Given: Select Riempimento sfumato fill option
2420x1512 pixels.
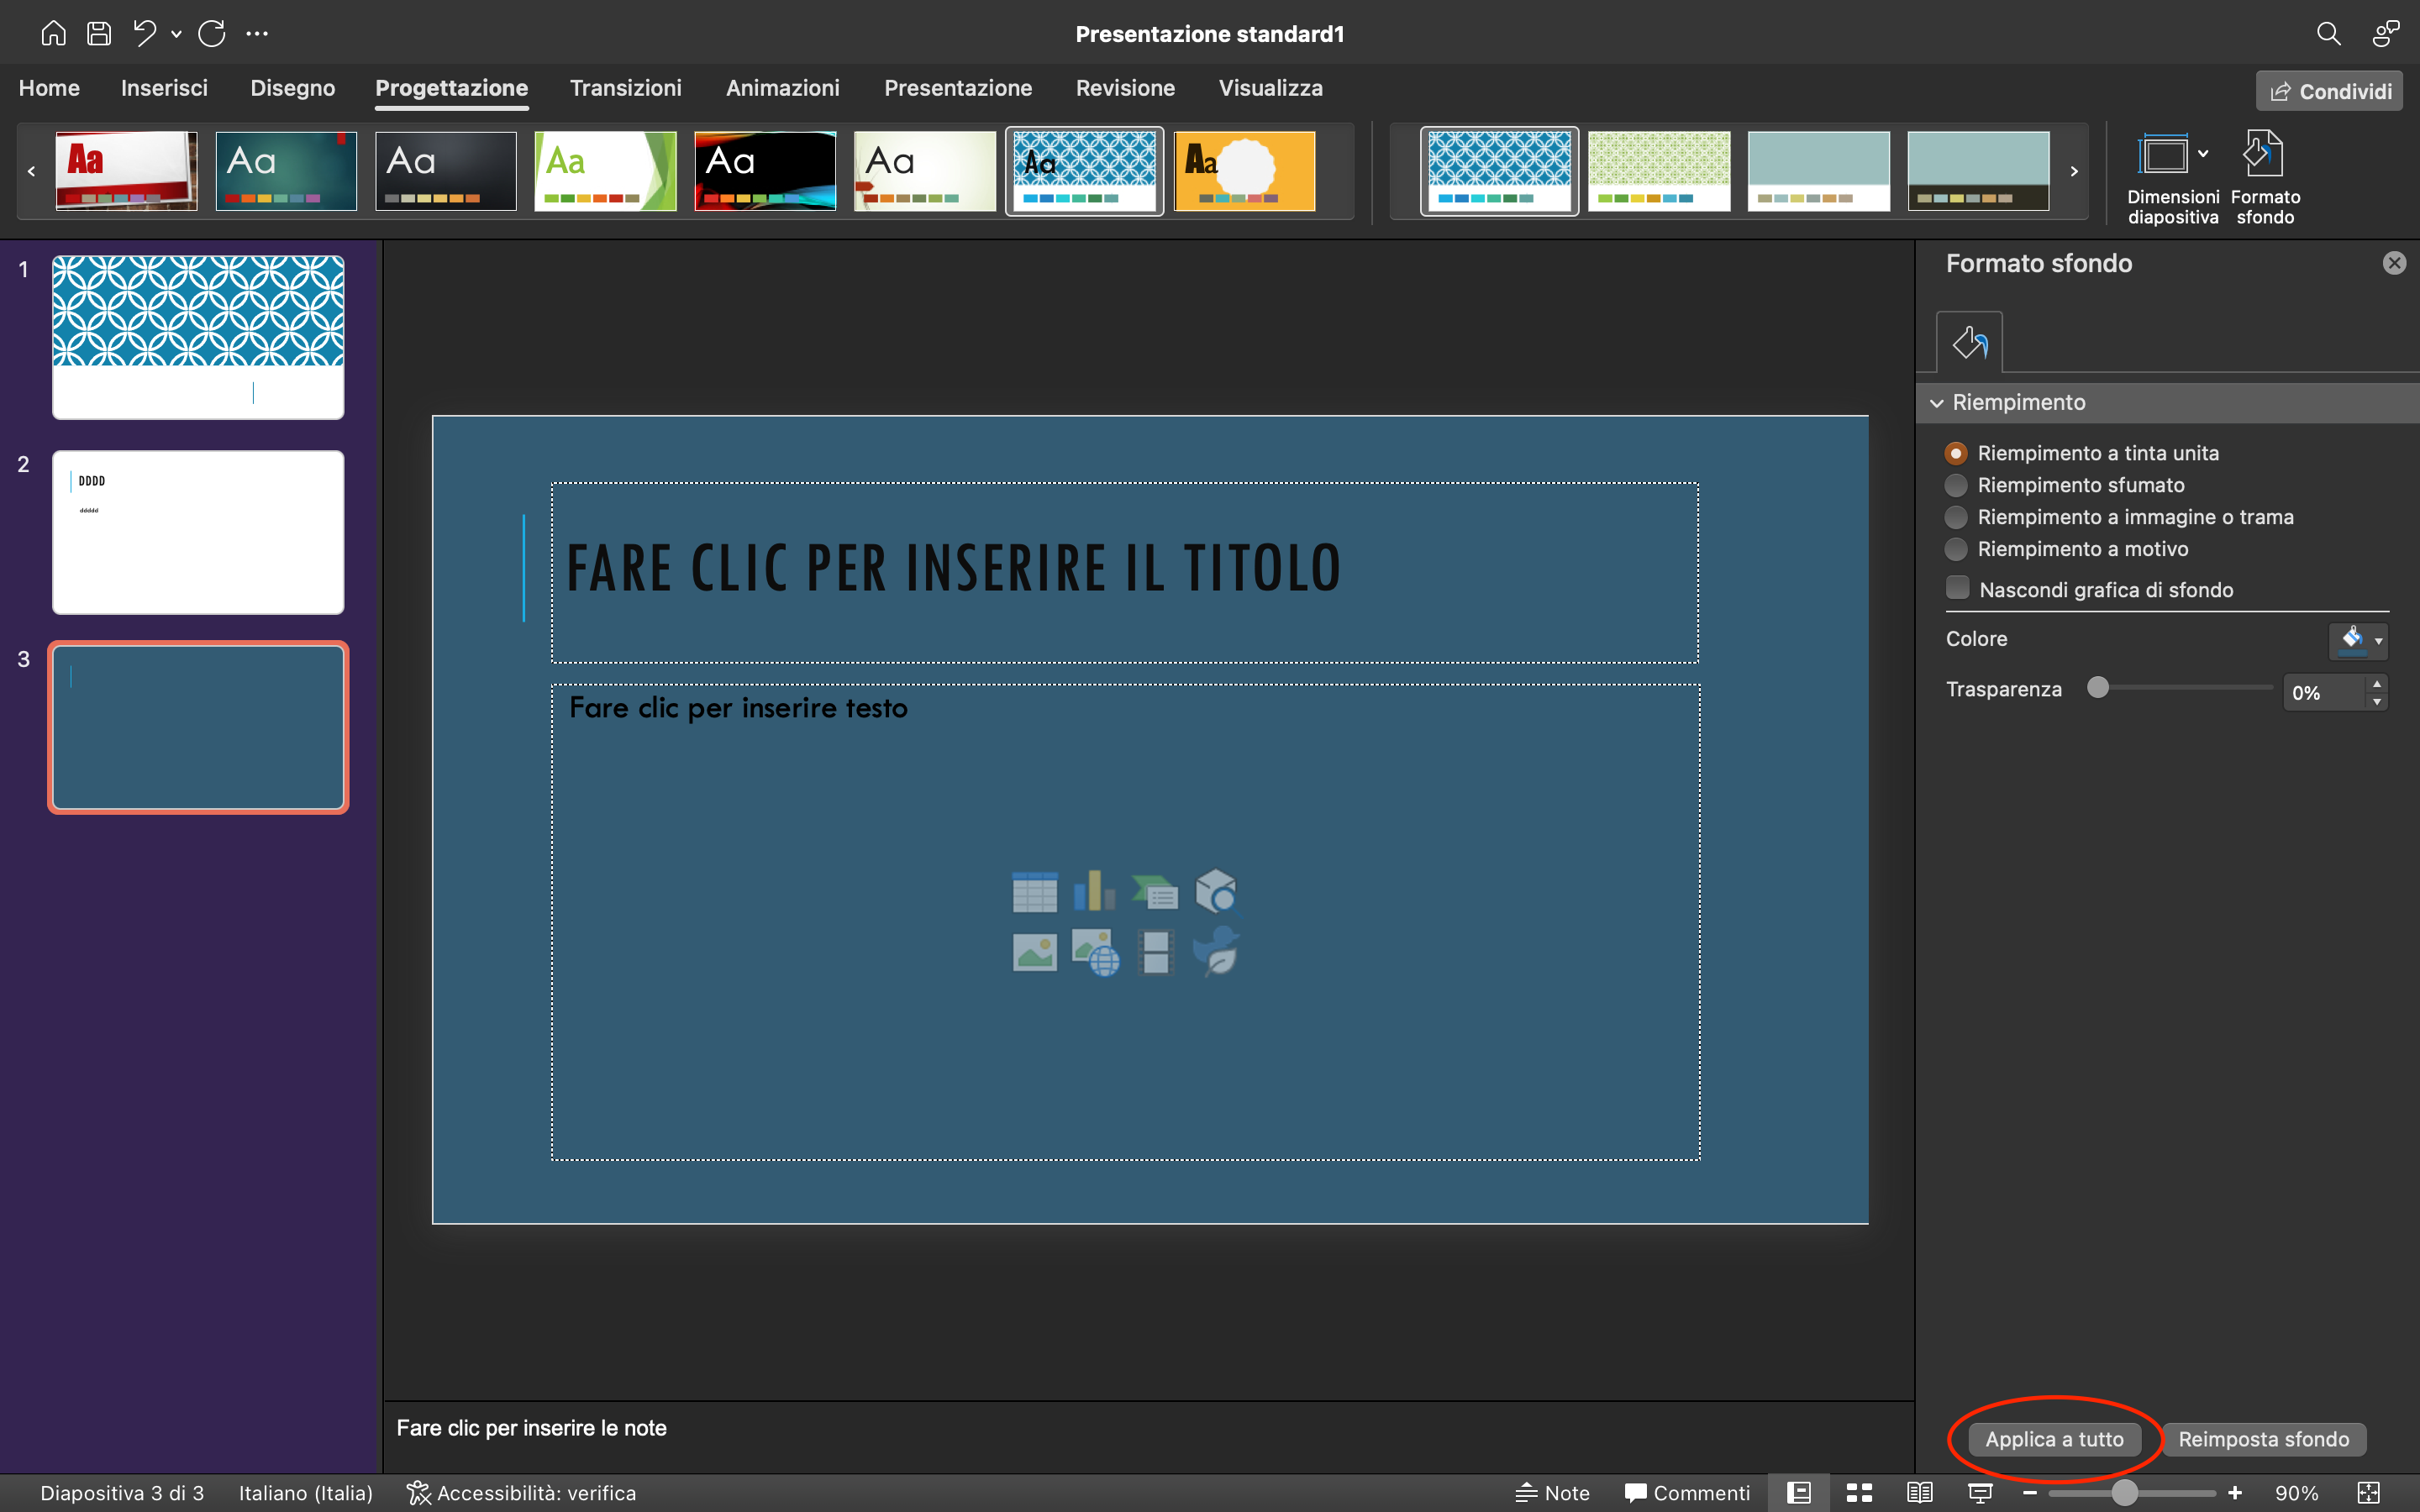Looking at the screenshot, I should tap(1956, 485).
